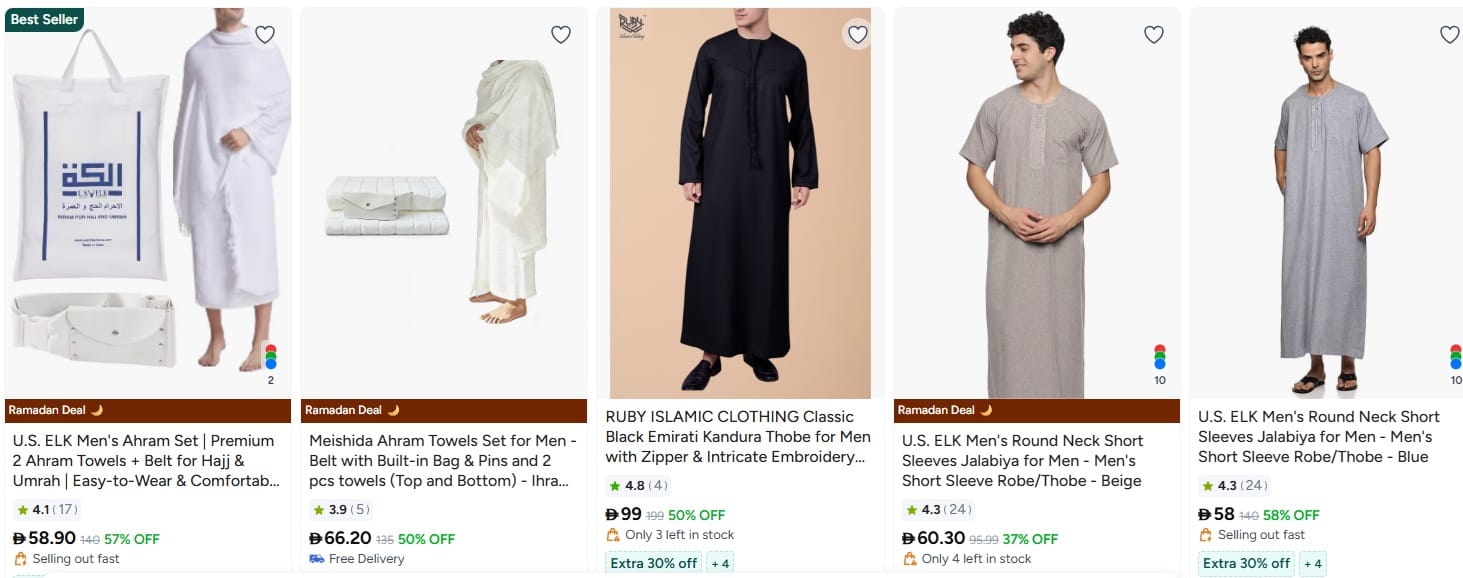Image resolution: width=1463 pixels, height=578 pixels.
Task: Click Free Delivery truck icon
Action: [316, 559]
